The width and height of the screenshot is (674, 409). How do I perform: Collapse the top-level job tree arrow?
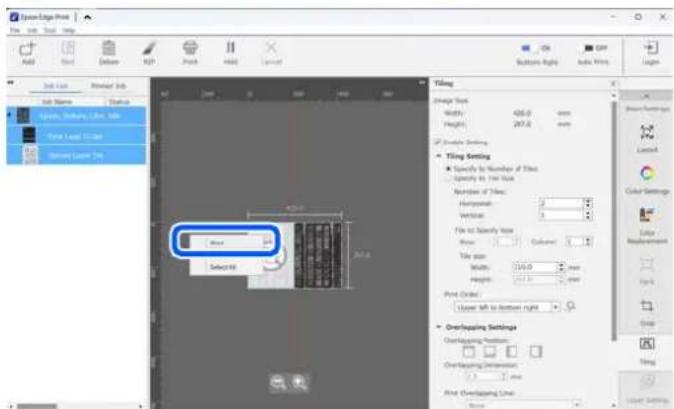9,115
